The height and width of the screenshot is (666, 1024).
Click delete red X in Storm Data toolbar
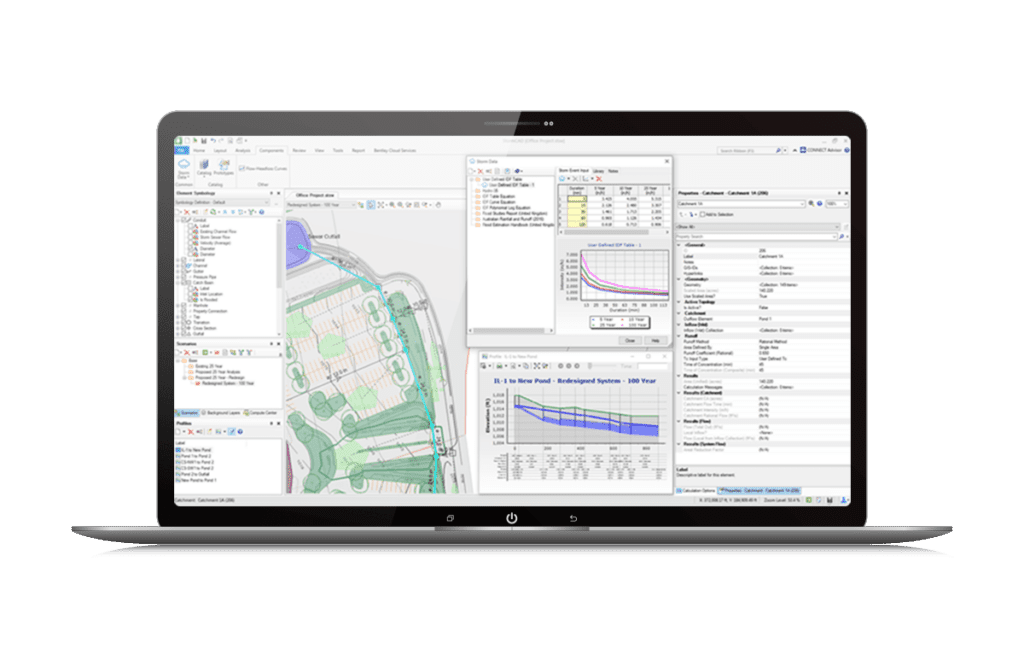click(481, 171)
